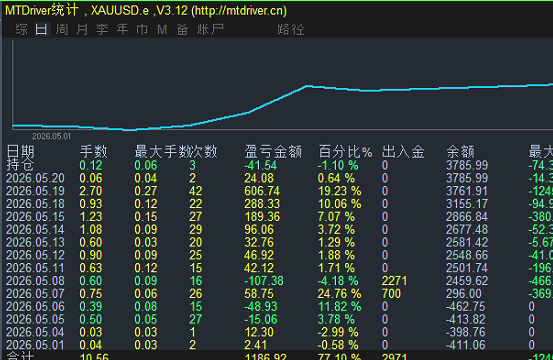553x360 pixels.
Task: Click balance value 3761.91
Action: tap(467, 191)
